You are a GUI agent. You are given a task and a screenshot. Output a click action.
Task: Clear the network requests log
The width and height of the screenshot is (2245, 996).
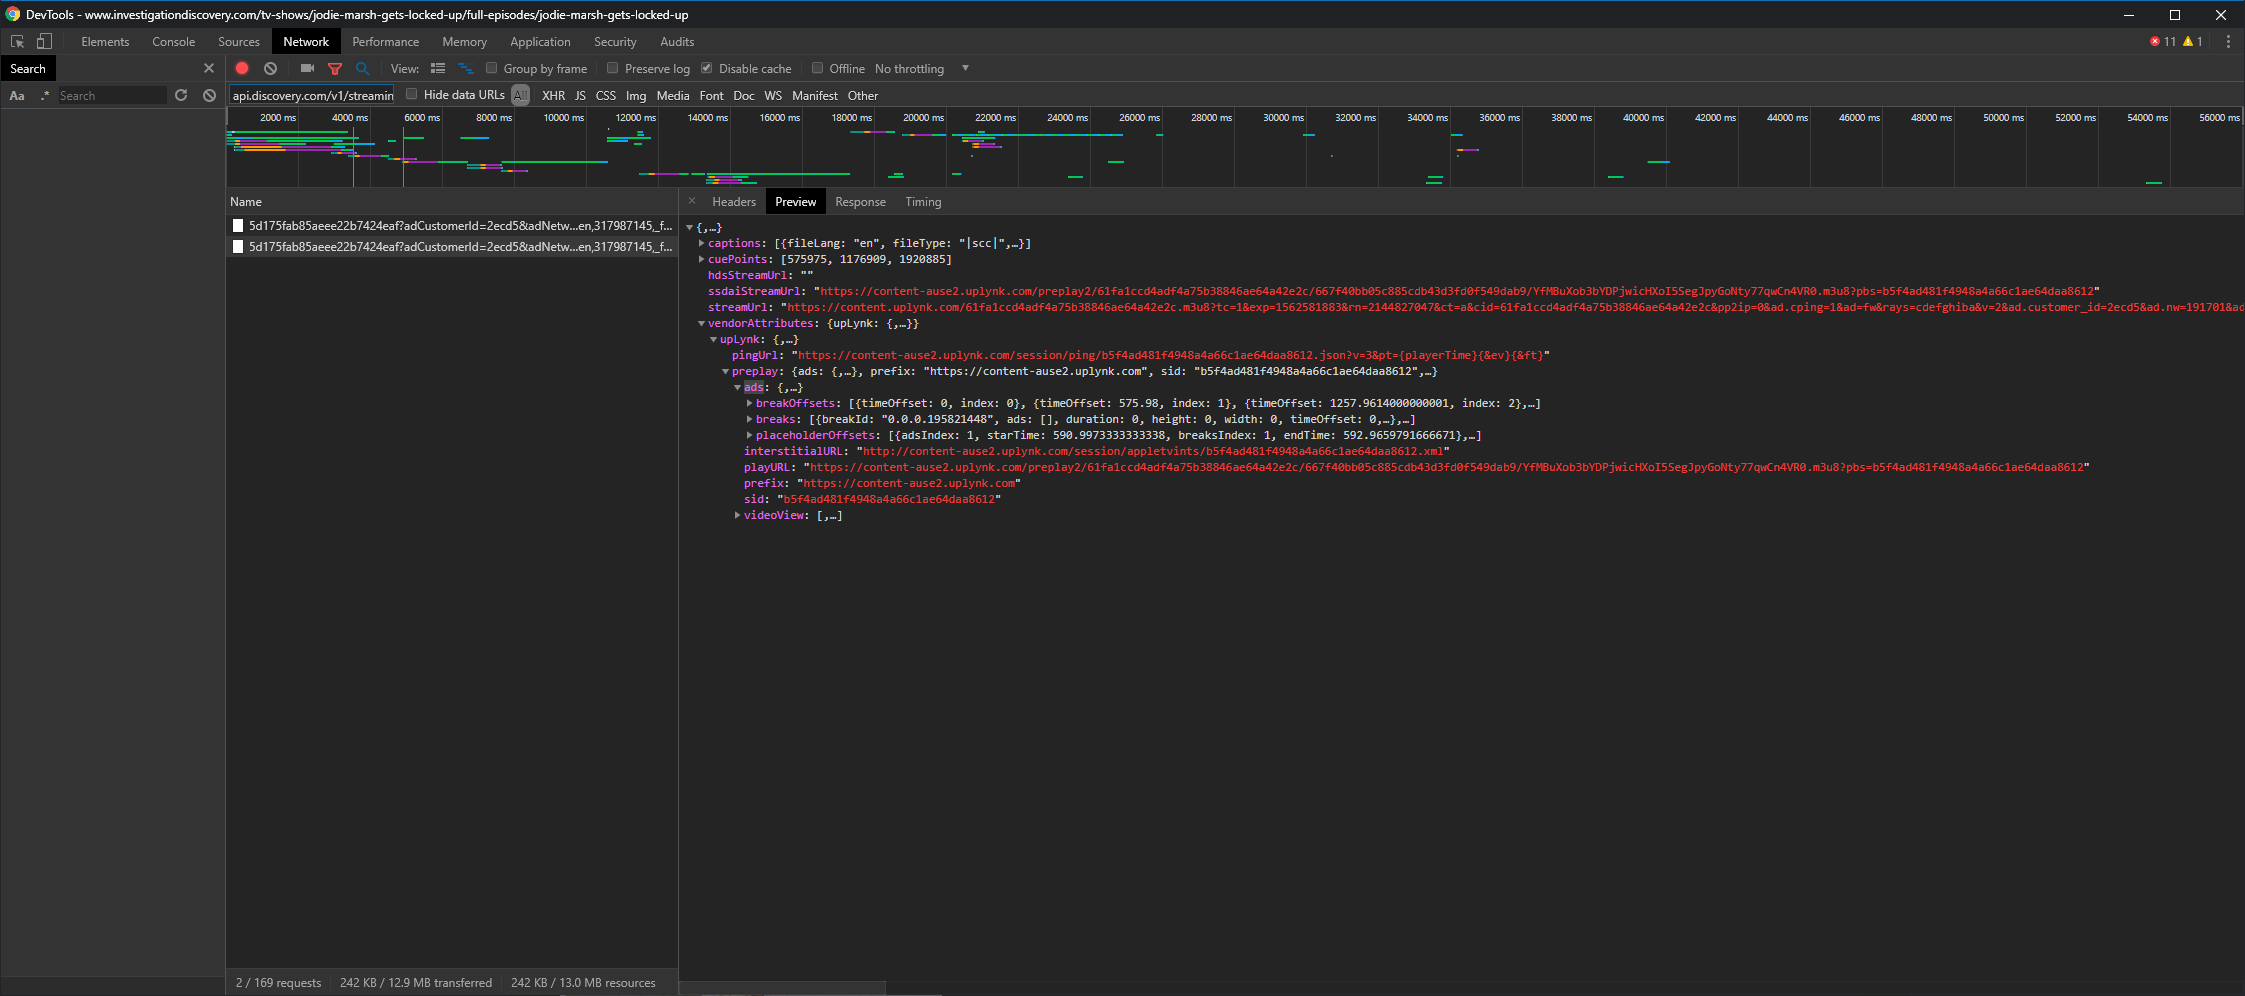[269, 68]
